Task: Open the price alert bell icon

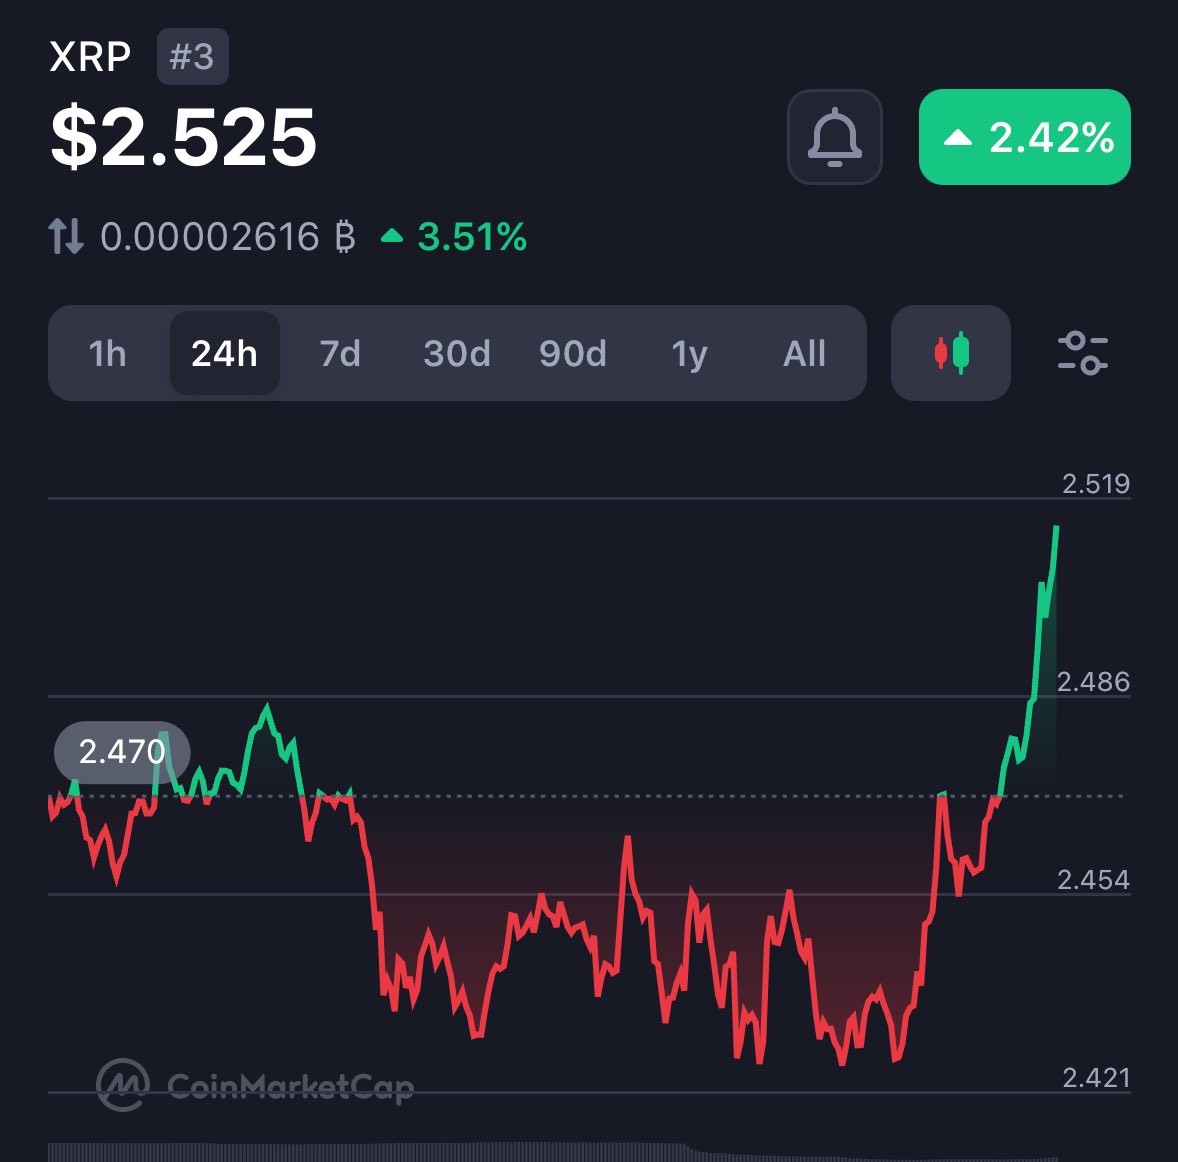Action: coord(835,137)
